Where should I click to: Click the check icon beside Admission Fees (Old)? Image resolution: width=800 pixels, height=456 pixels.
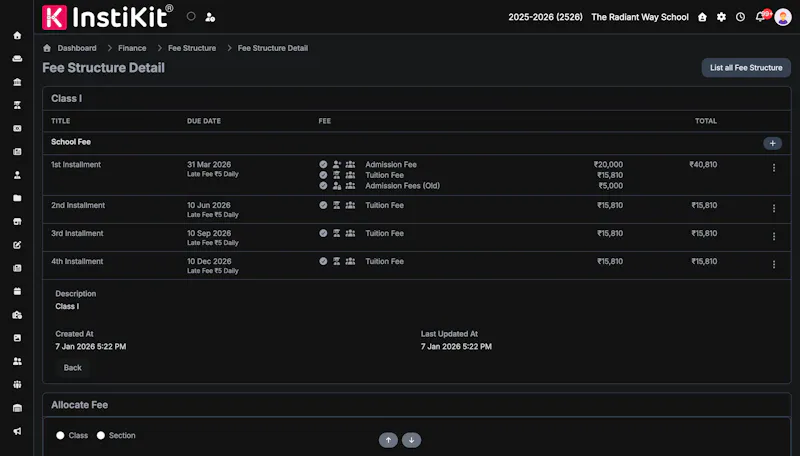coord(323,186)
